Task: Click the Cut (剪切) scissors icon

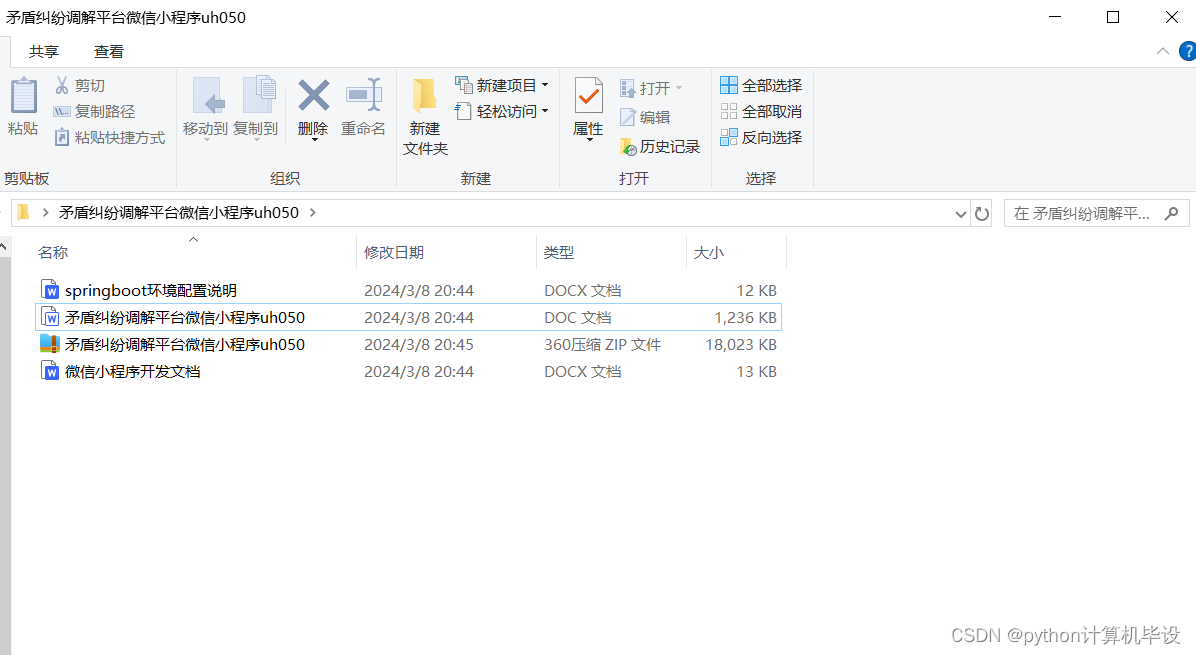Action: pos(62,85)
